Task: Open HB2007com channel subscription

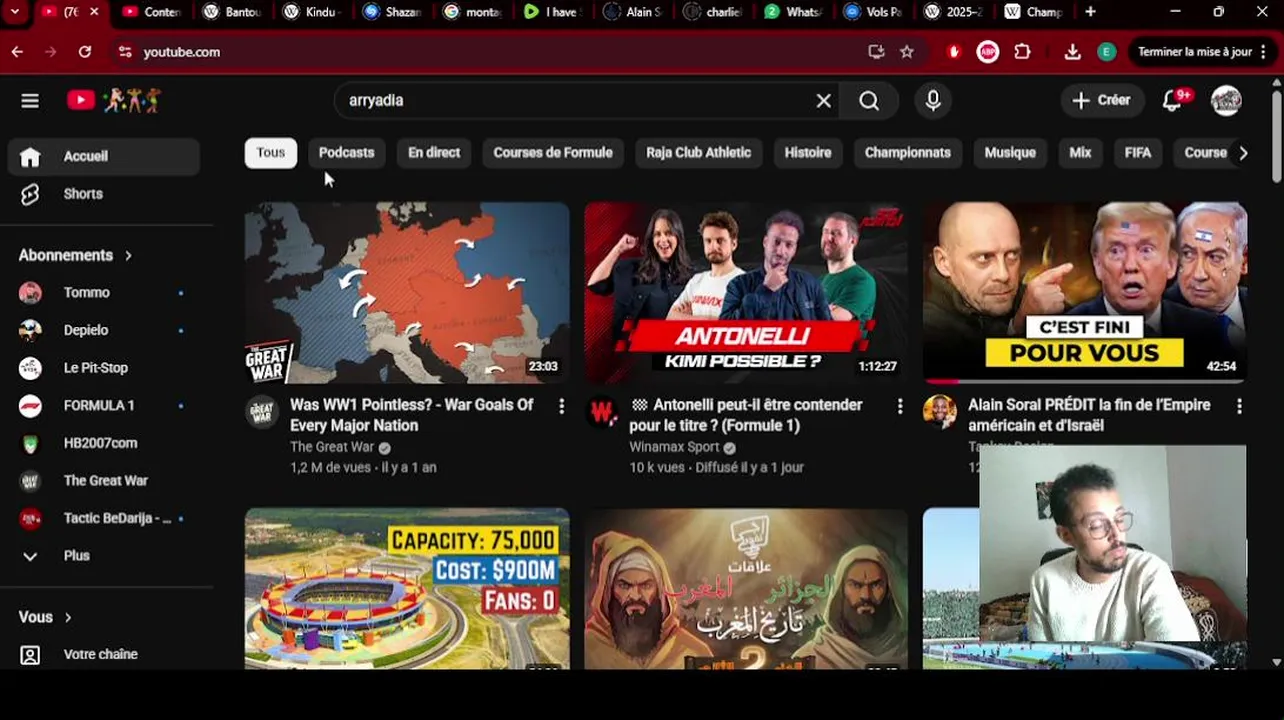Action: tap(104, 443)
